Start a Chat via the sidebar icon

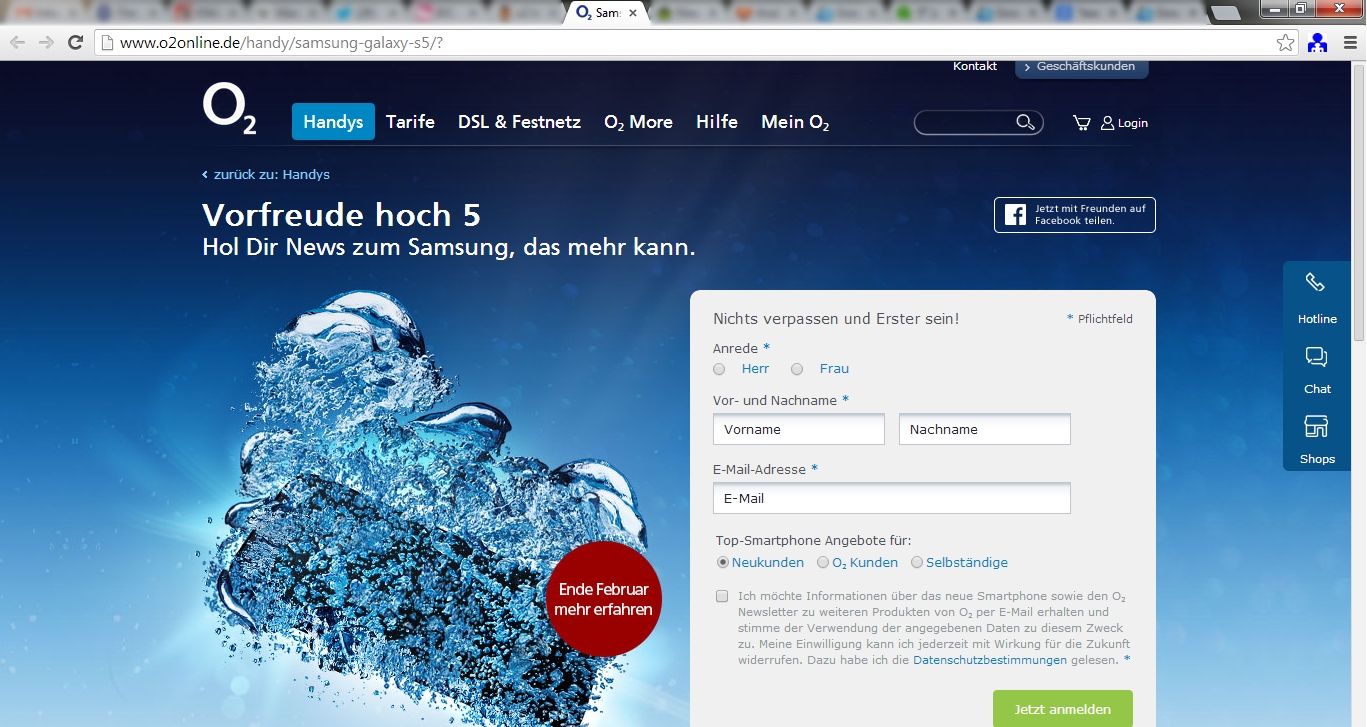coord(1316,357)
